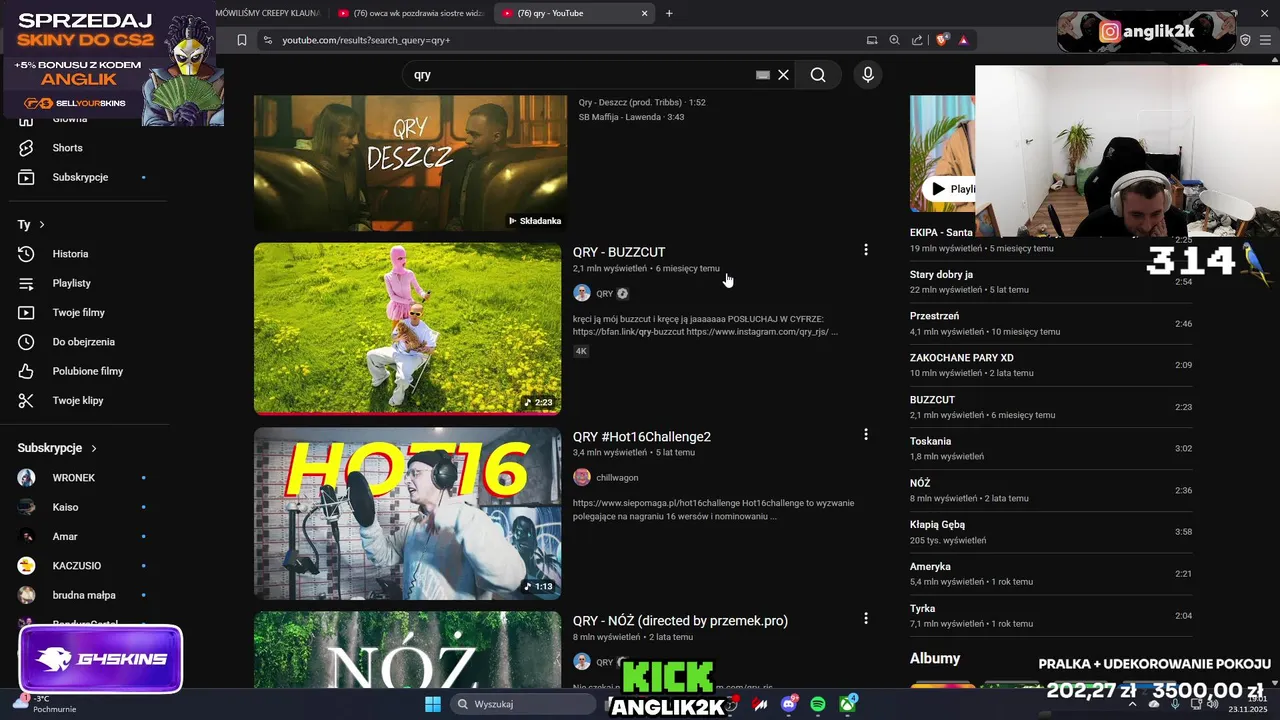Open 'brudna małpa' channel subscription

click(84, 595)
